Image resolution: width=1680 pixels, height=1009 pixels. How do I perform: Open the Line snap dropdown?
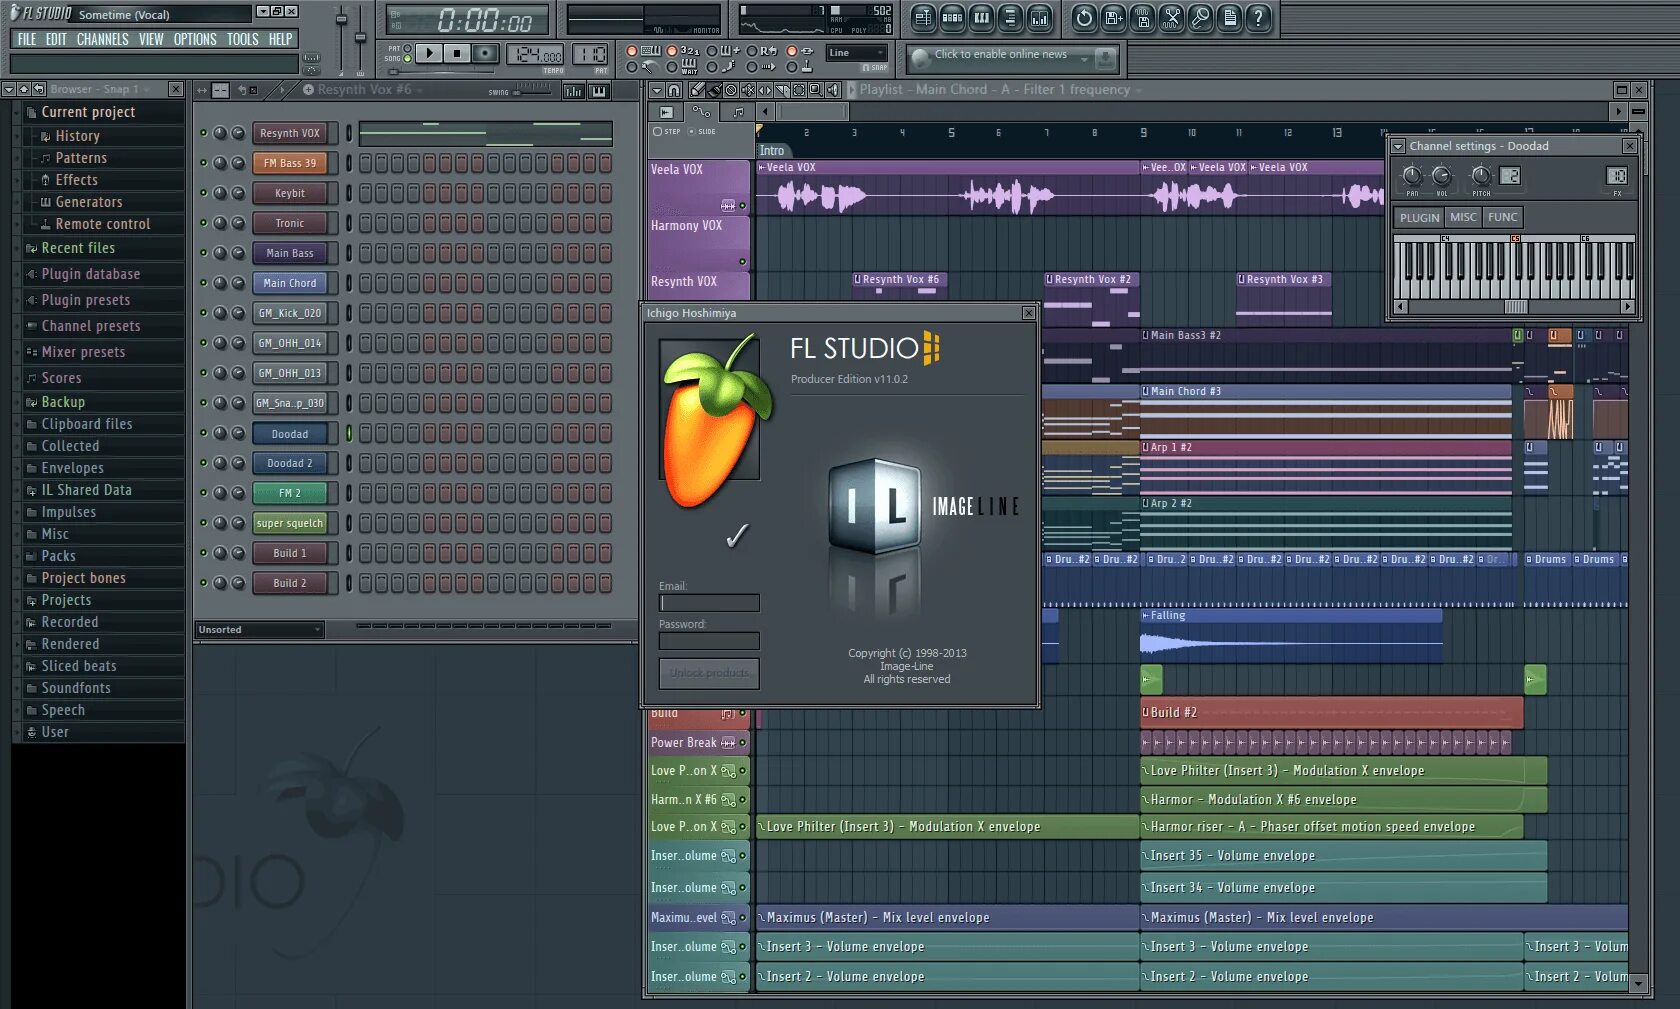click(x=857, y=53)
